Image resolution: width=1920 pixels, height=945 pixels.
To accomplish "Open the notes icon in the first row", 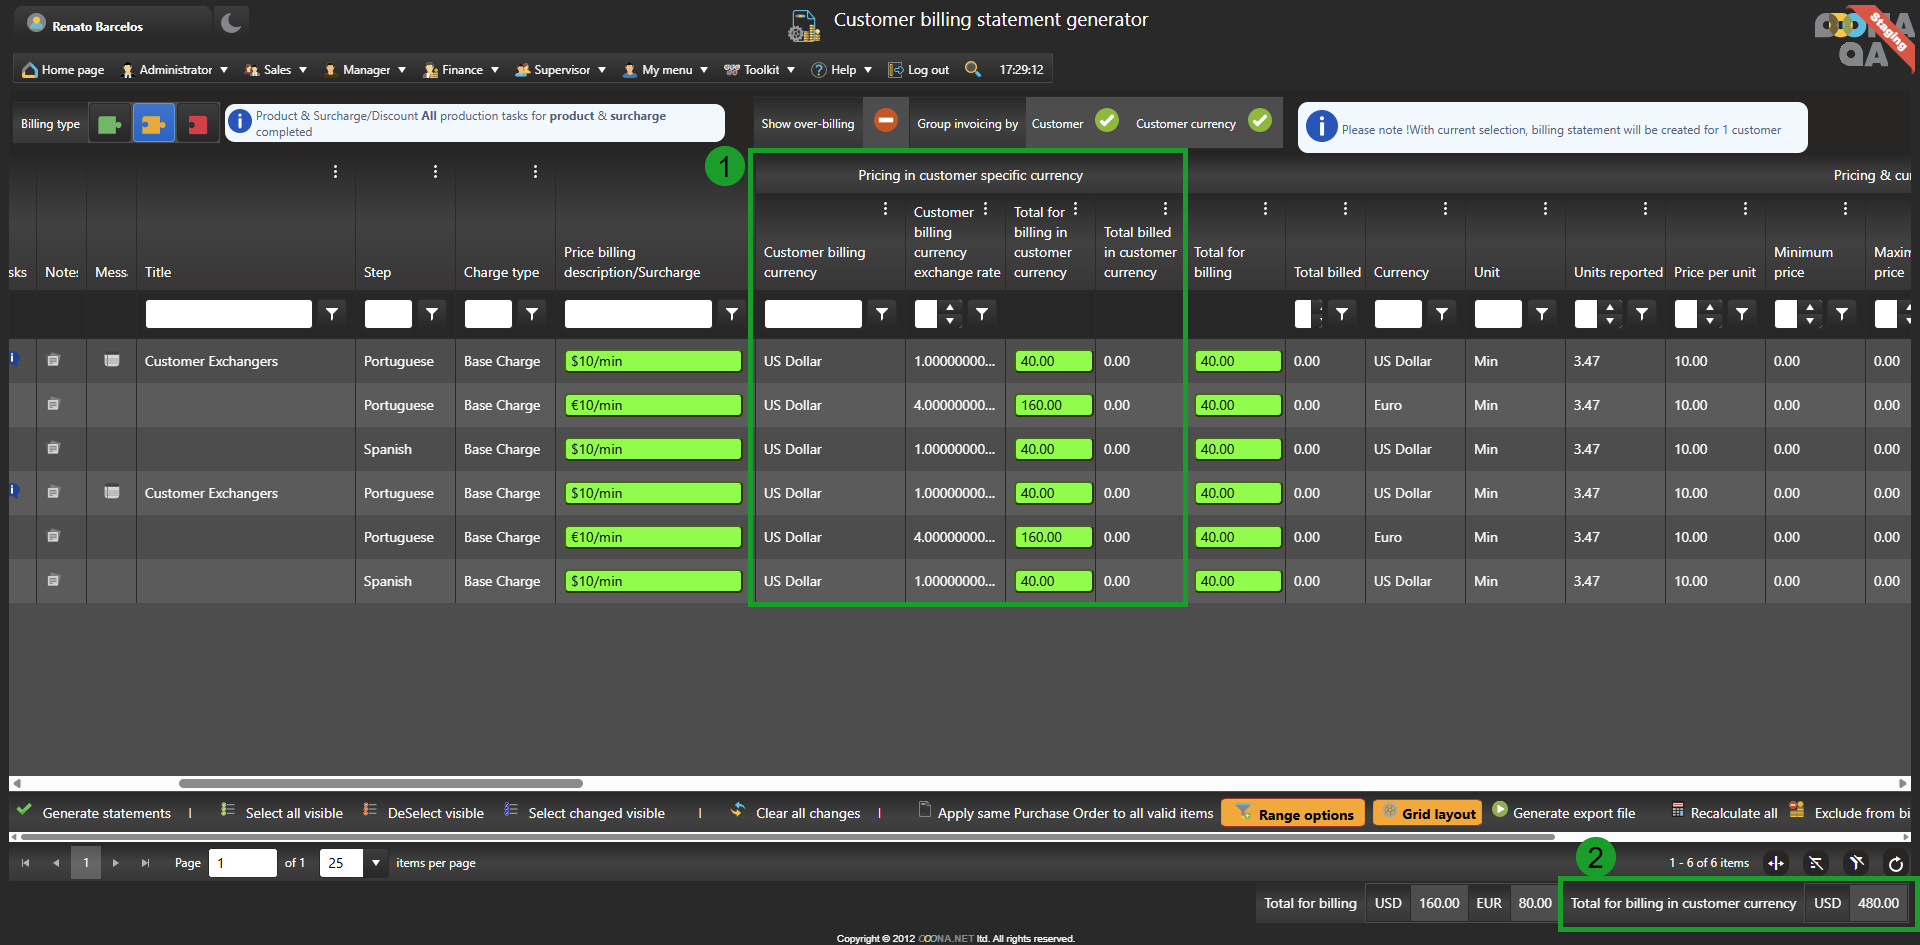I will 54,361.
